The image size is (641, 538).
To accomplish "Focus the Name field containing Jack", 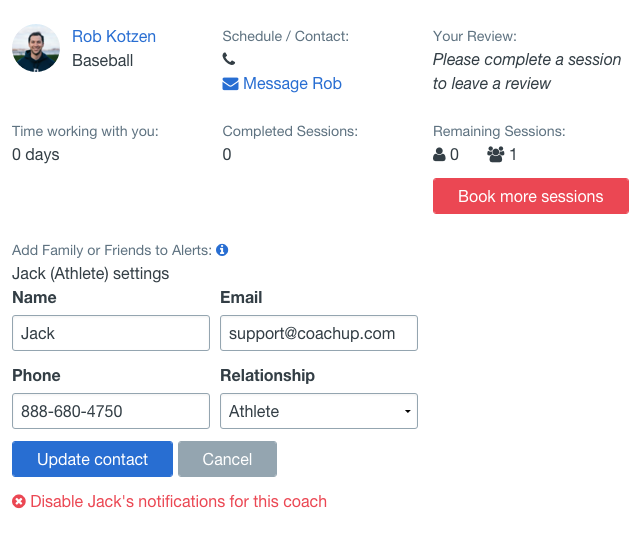I will click(111, 333).
